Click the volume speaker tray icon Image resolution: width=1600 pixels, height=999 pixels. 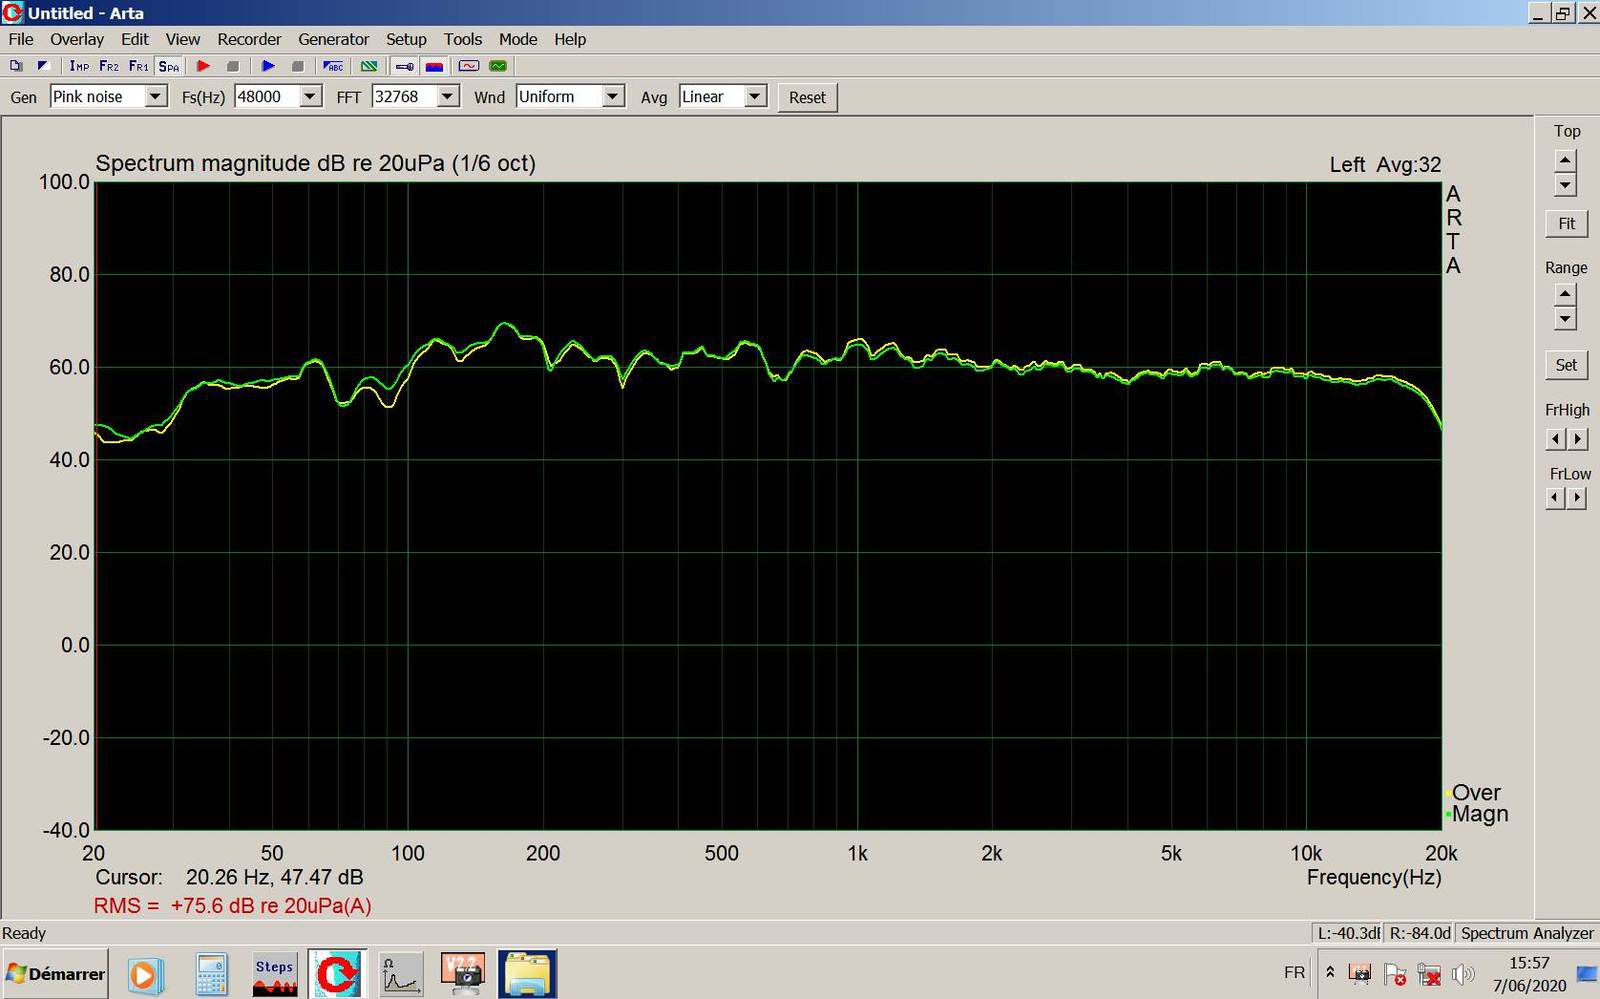pos(1463,973)
